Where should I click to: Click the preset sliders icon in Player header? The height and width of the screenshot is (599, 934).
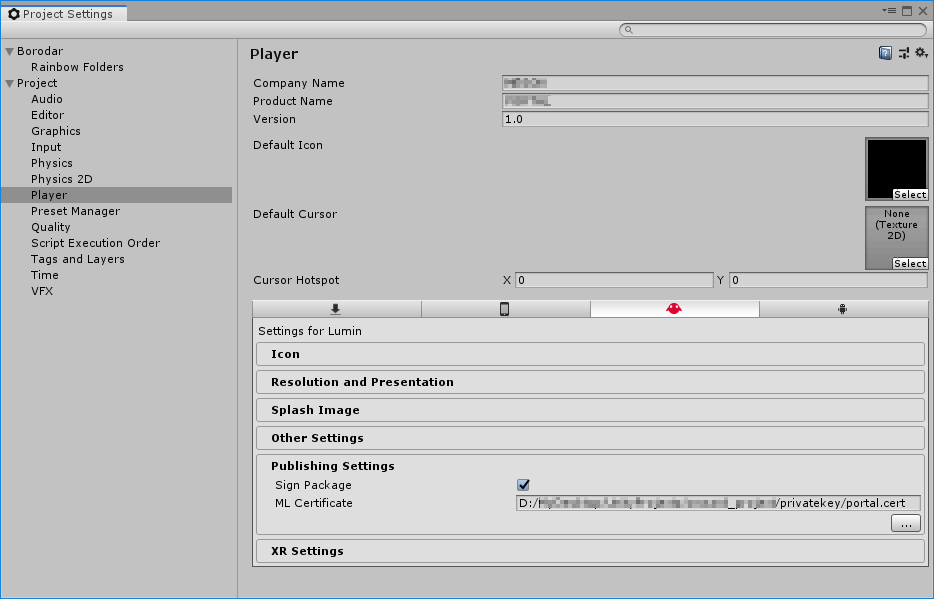(904, 53)
